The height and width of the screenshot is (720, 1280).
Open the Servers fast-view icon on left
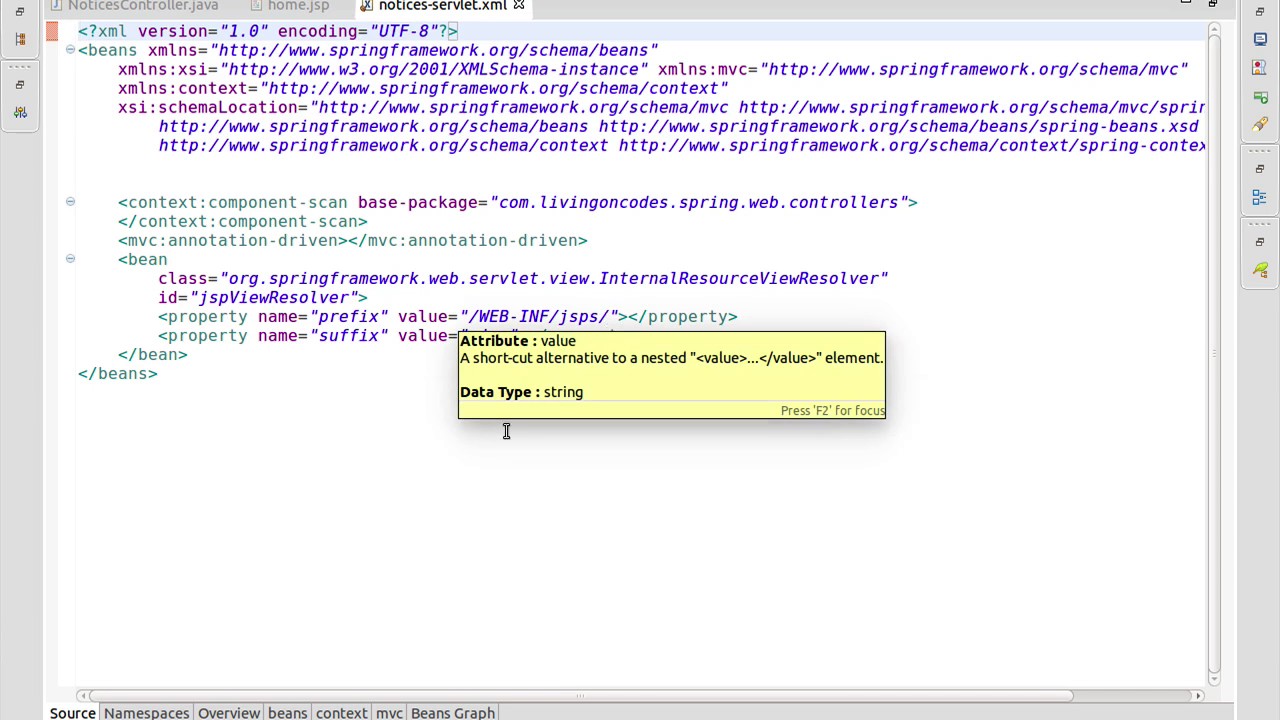coord(20,112)
